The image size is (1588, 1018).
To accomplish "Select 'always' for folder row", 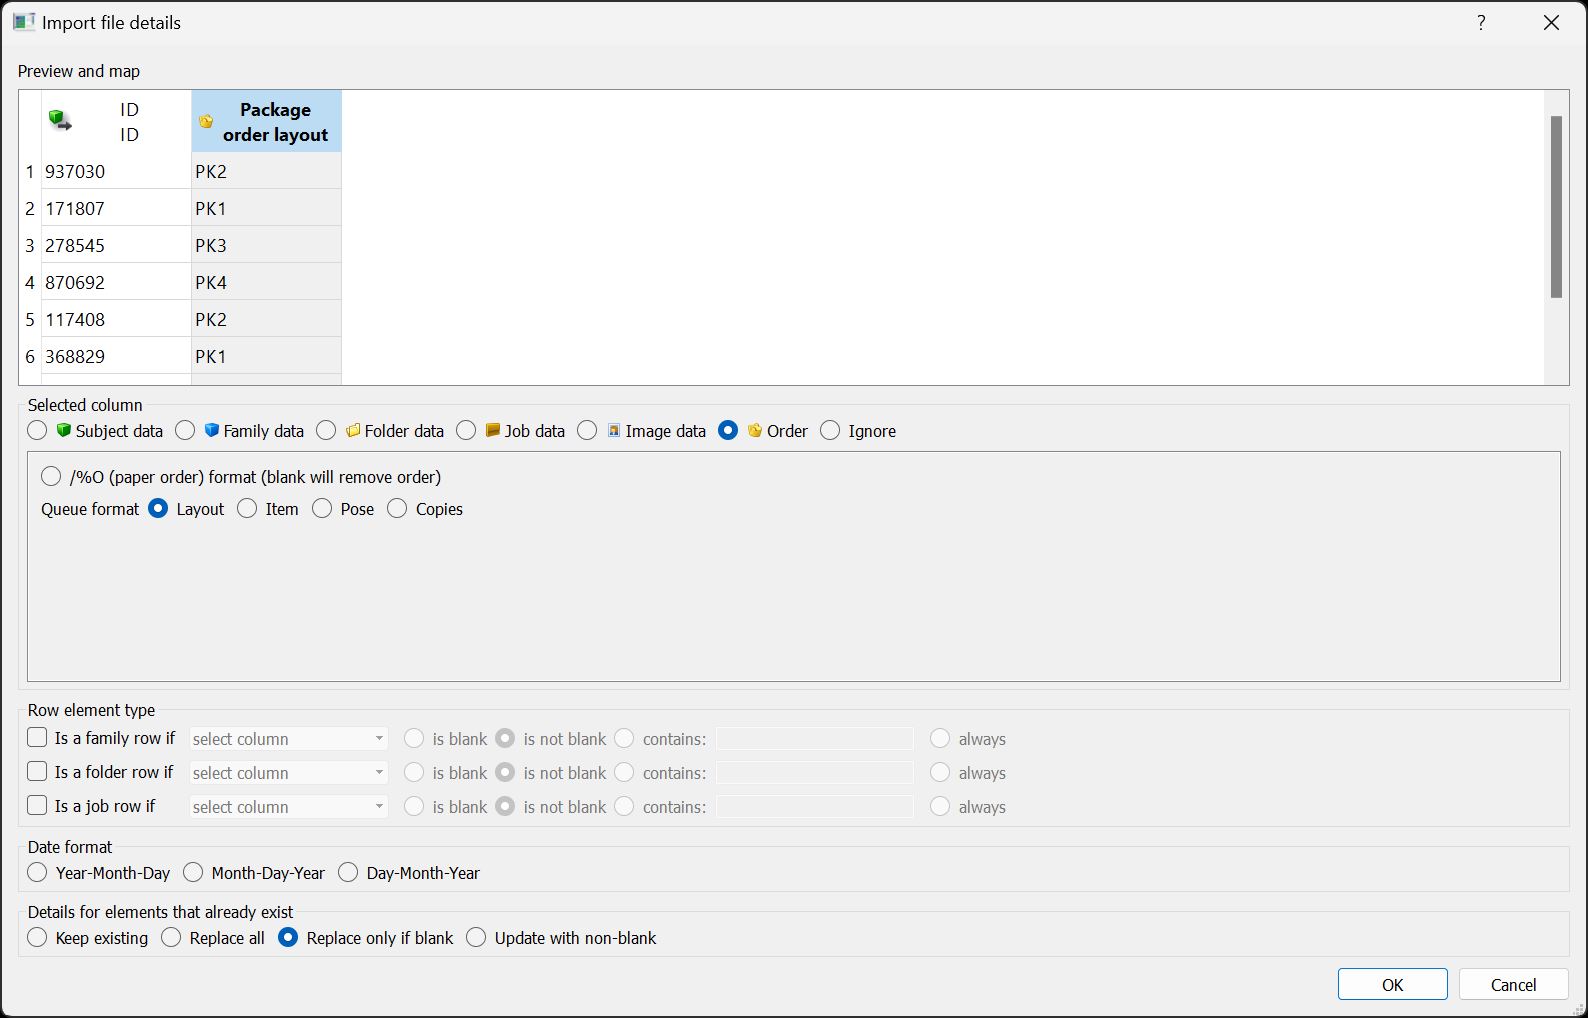I will (940, 772).
